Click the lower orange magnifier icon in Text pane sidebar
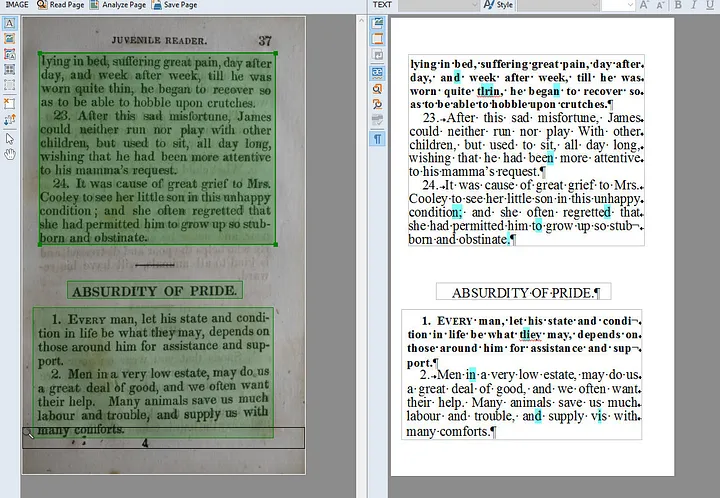The image size is (720, 498). [377, 104]
